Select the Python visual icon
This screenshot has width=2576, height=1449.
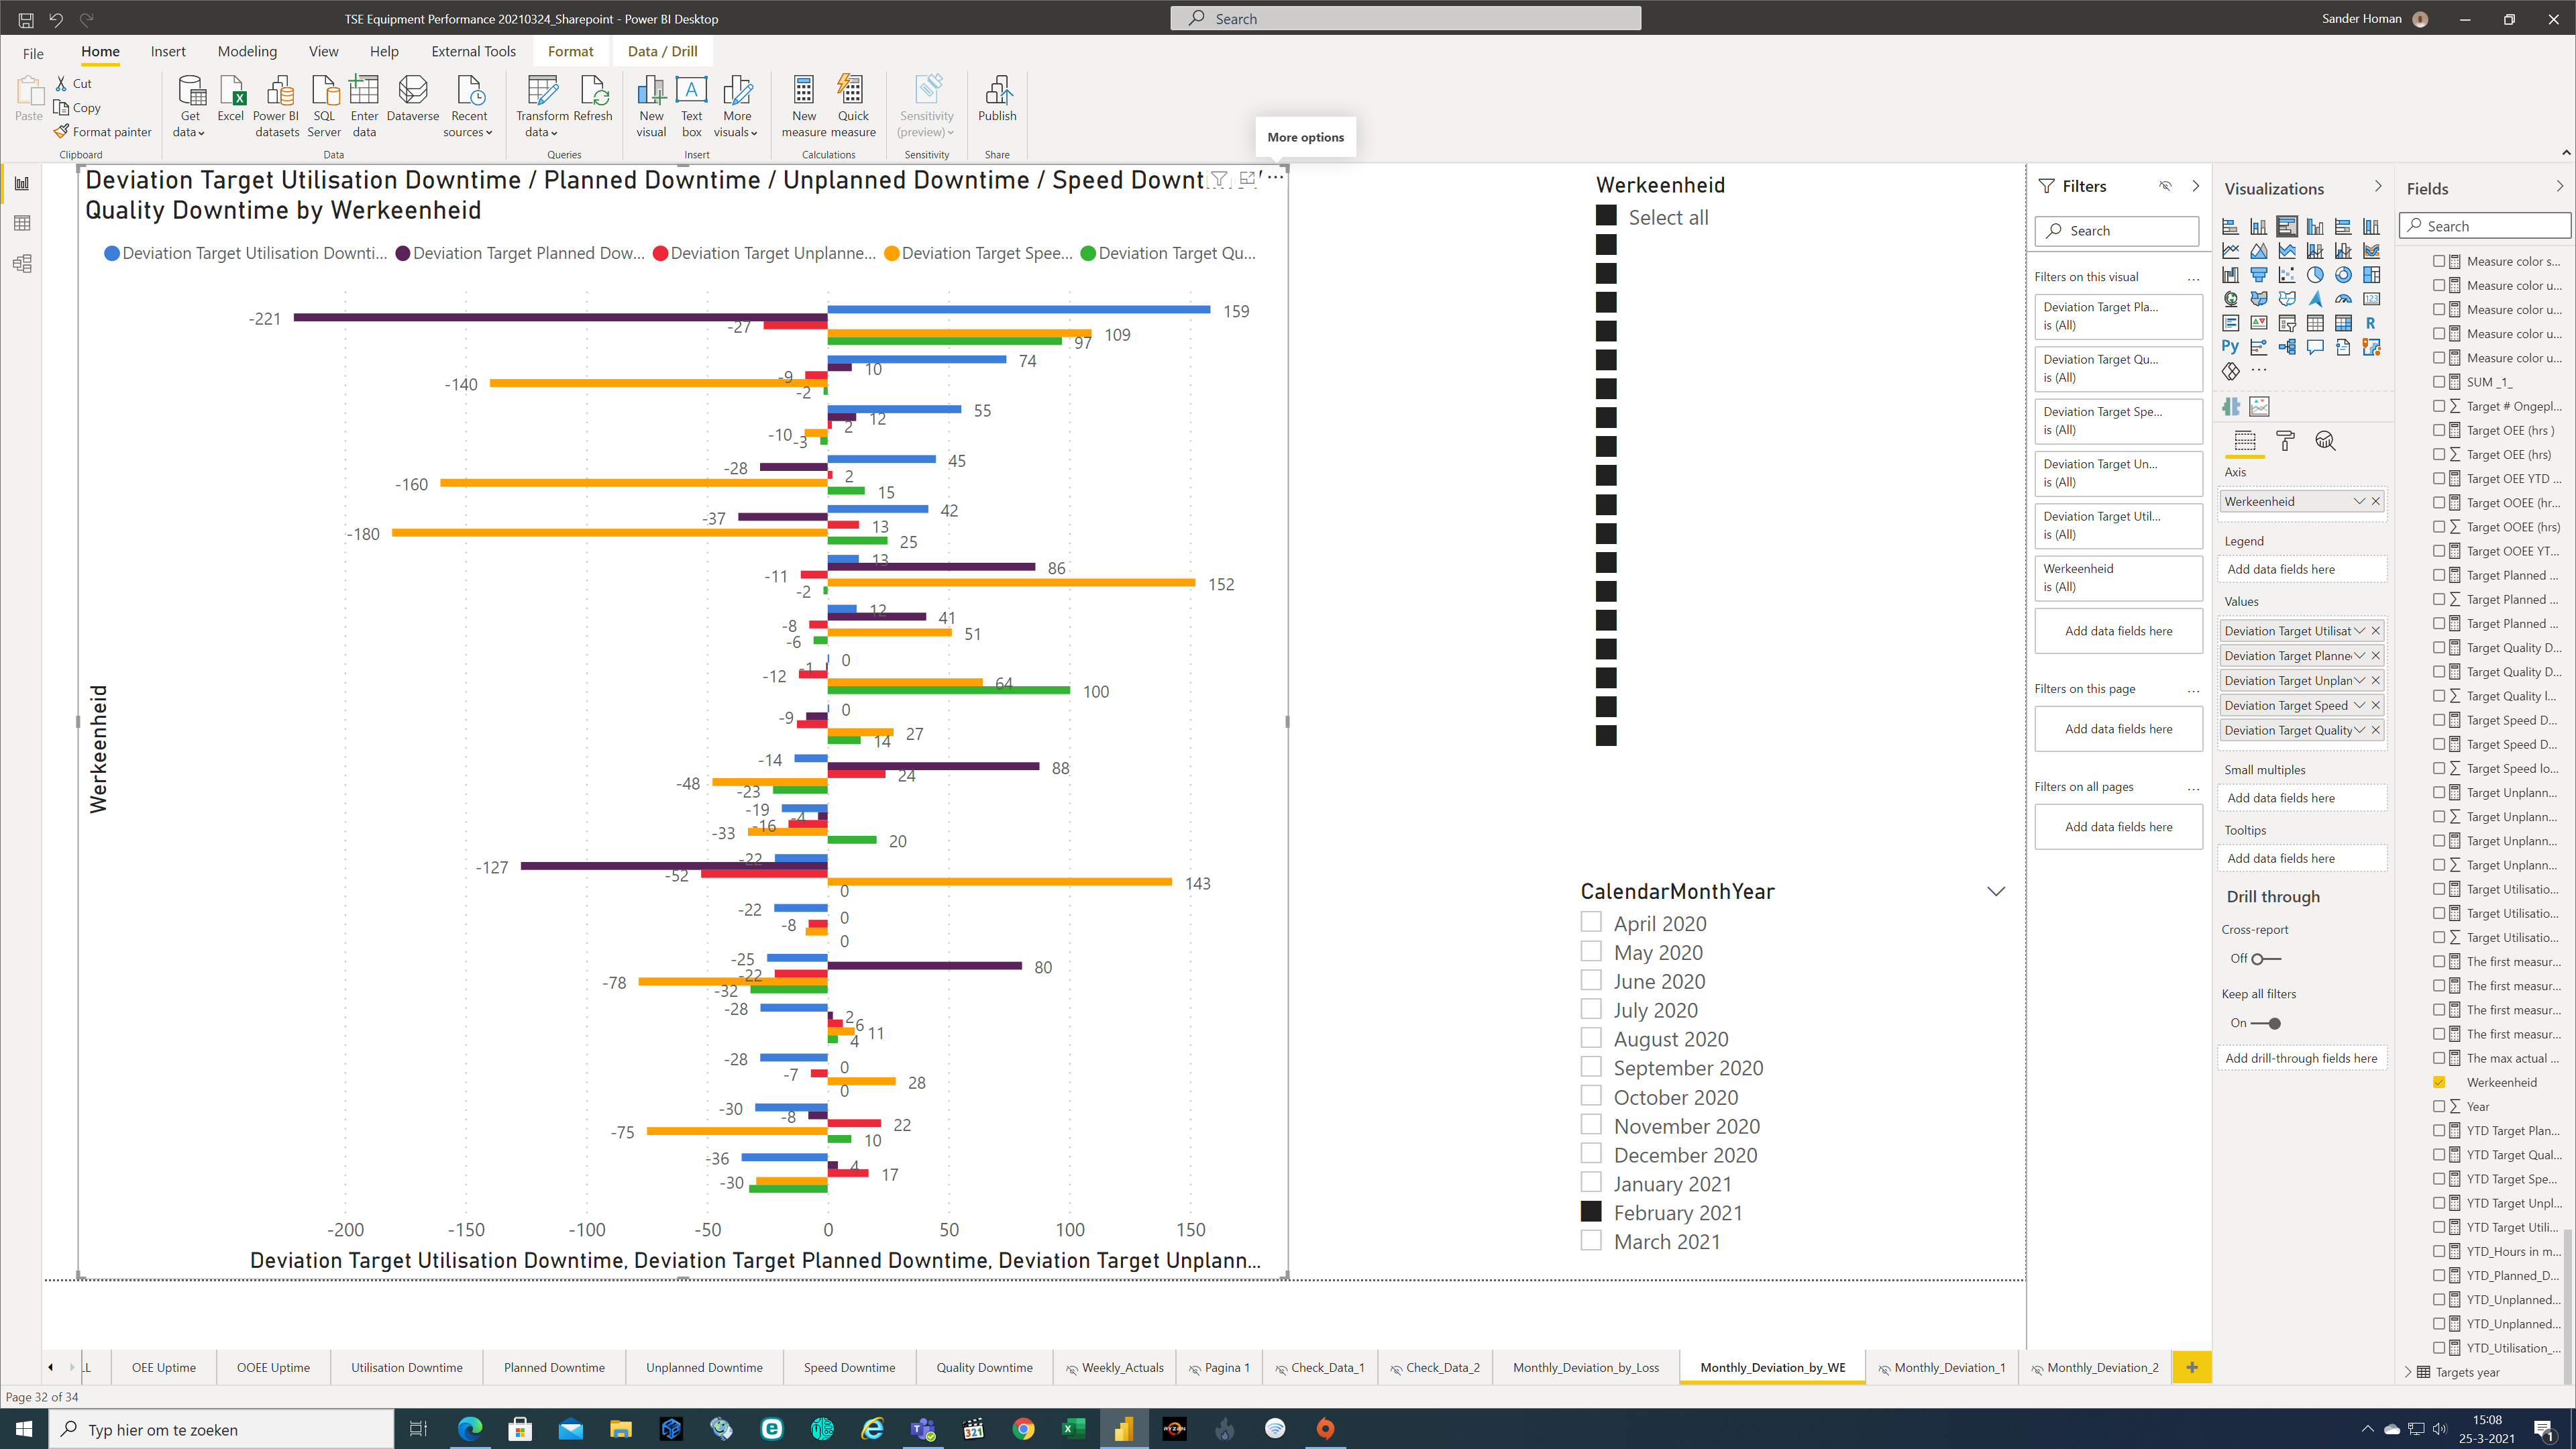2230,347
